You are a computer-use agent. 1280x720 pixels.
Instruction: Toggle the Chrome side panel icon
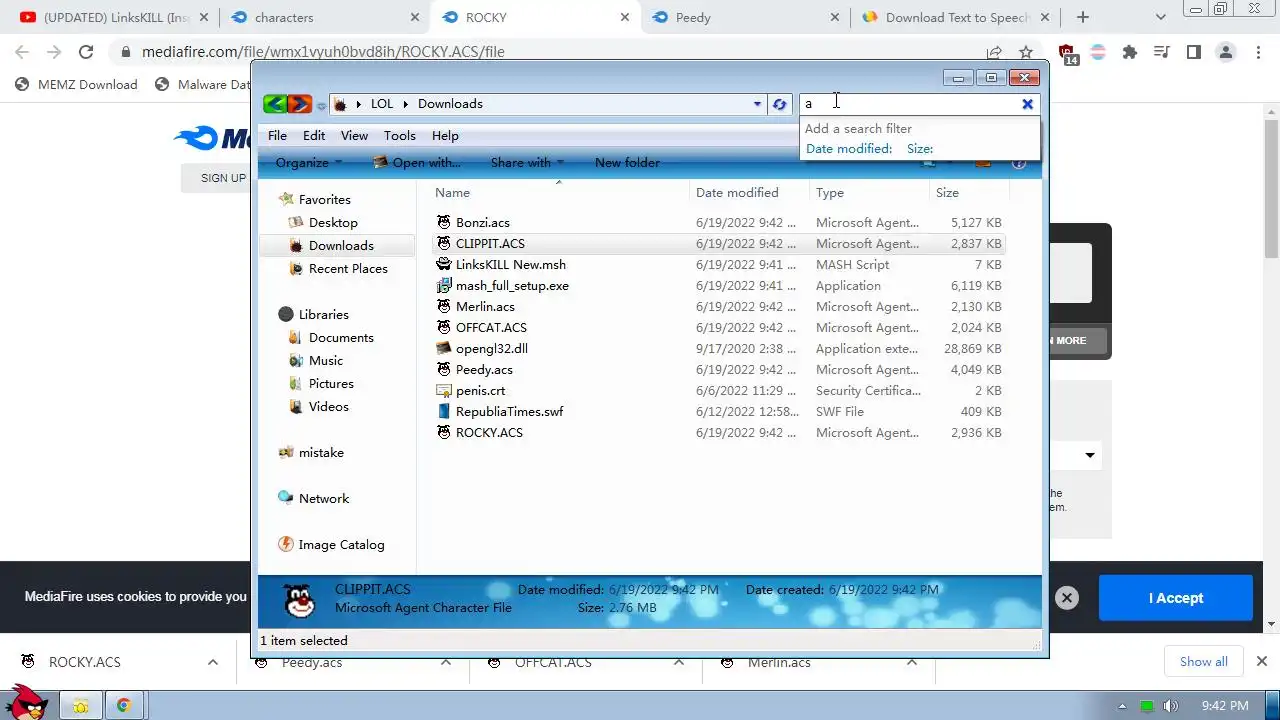pos(1193,52)
